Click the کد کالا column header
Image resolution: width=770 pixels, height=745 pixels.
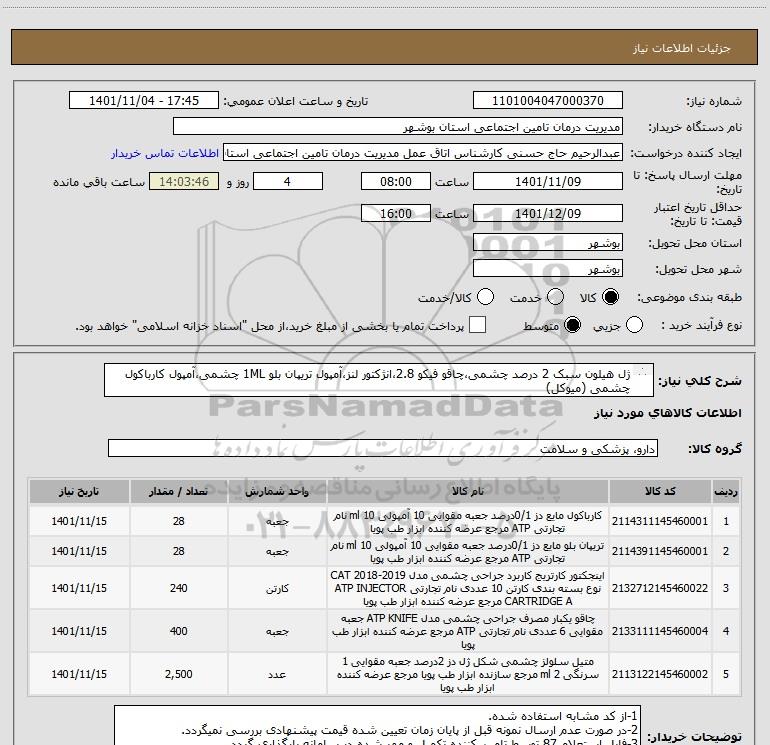pos(660,492)
